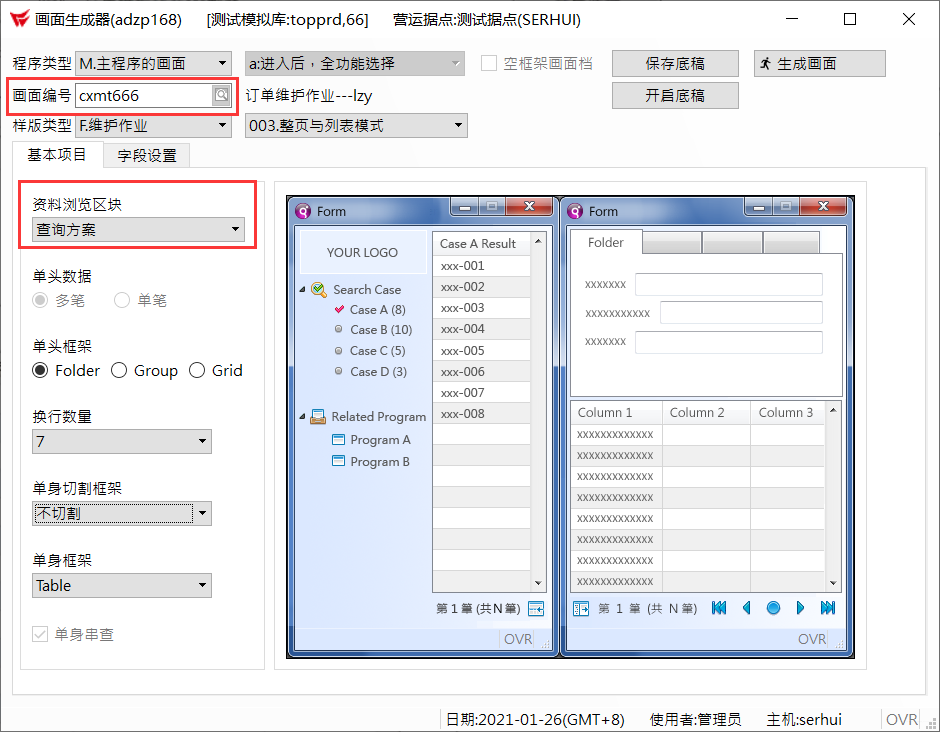Screen dimensions: 940x732
Task: Click the red application logo in title bar
Action: pyautogui.click(x=19, y=19)
